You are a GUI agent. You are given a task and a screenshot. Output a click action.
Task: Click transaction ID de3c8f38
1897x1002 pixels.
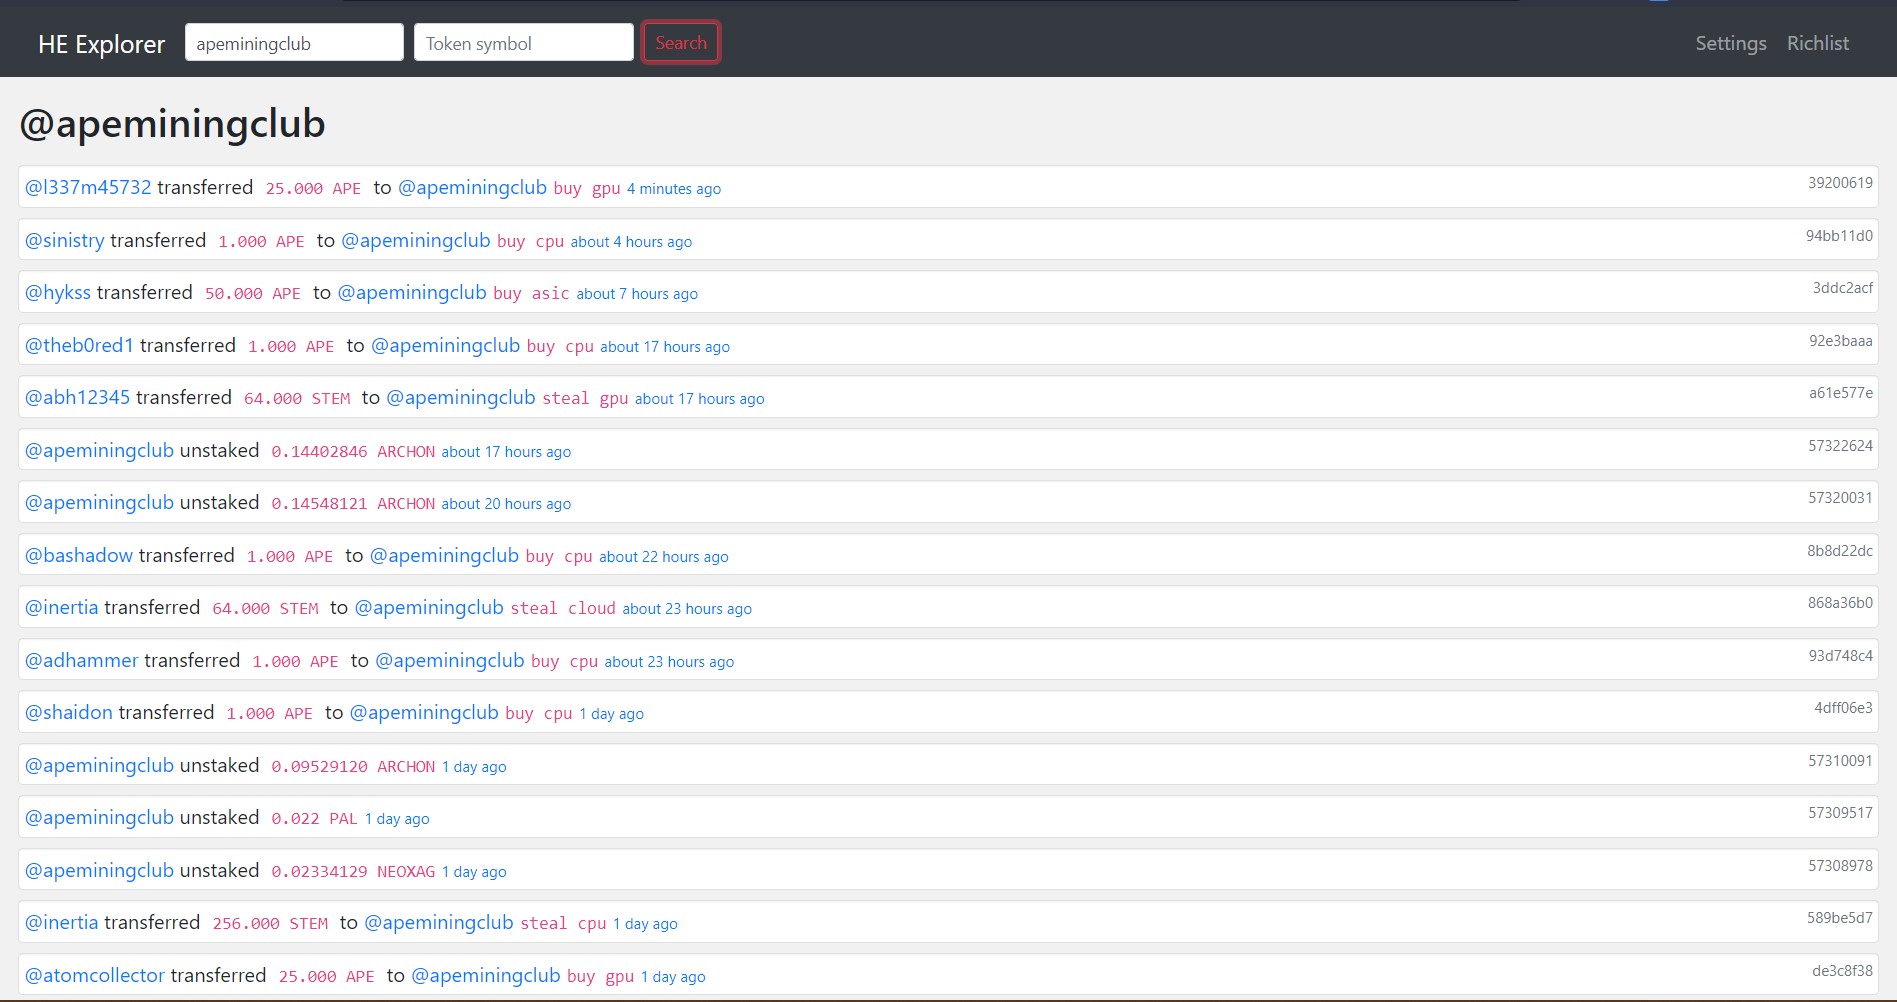pos(1842,971)
